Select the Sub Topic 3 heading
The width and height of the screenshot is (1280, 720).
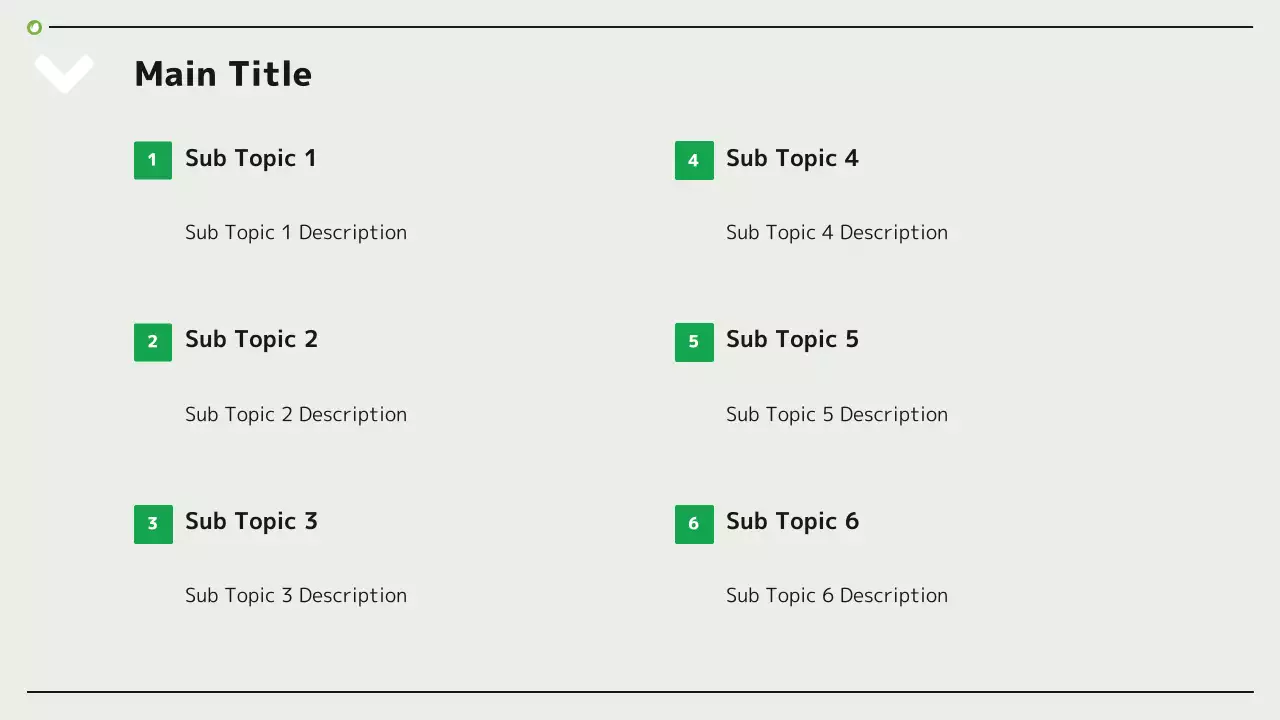coord(251,521)
